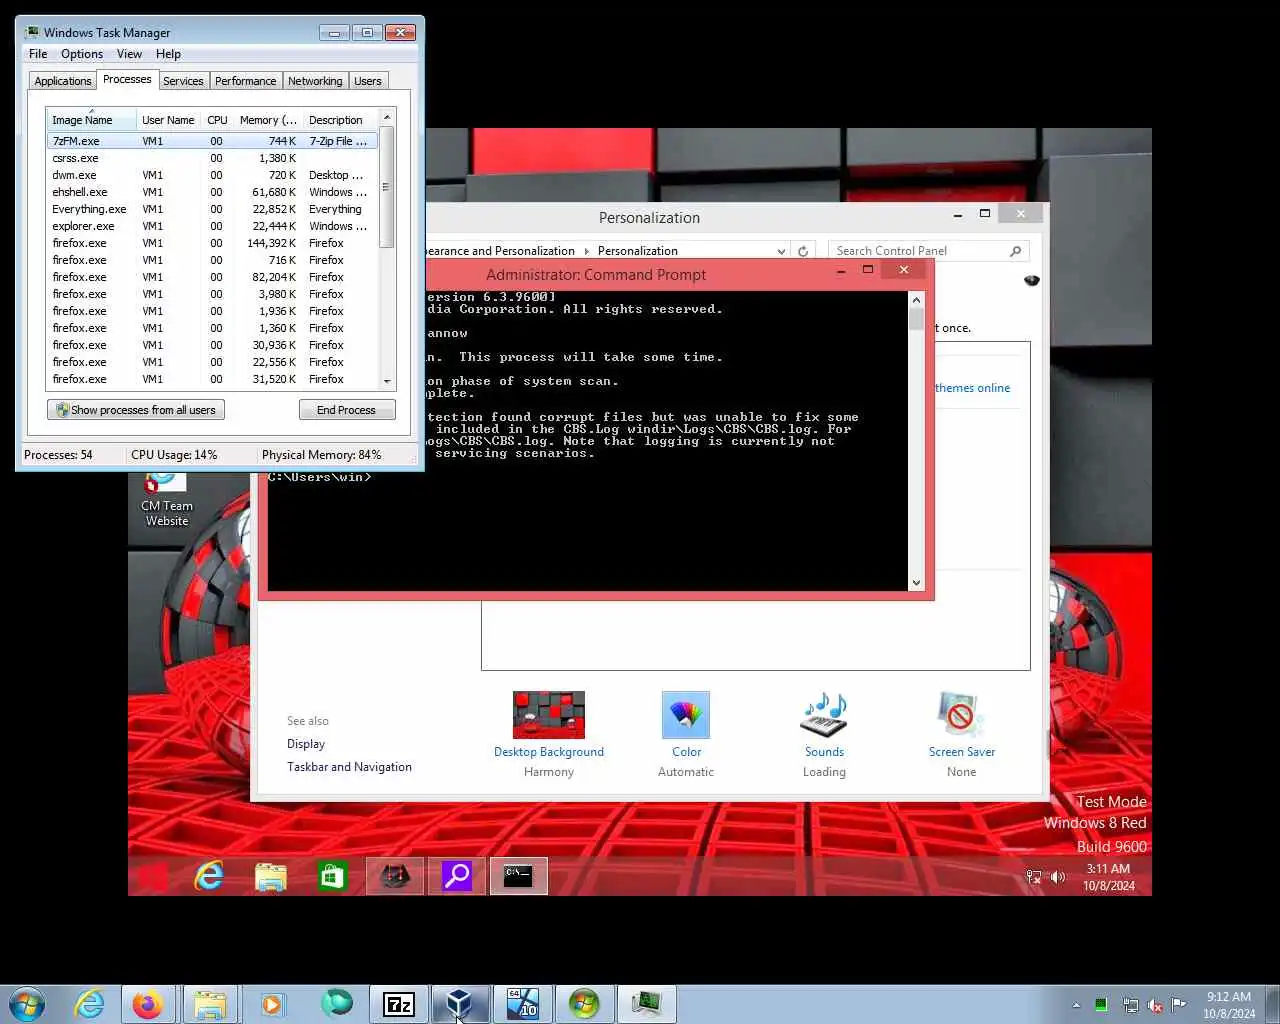Click 'earance and Personalization' breadcrumb
Screen dimensions: 1280x1024
point(501,251)
